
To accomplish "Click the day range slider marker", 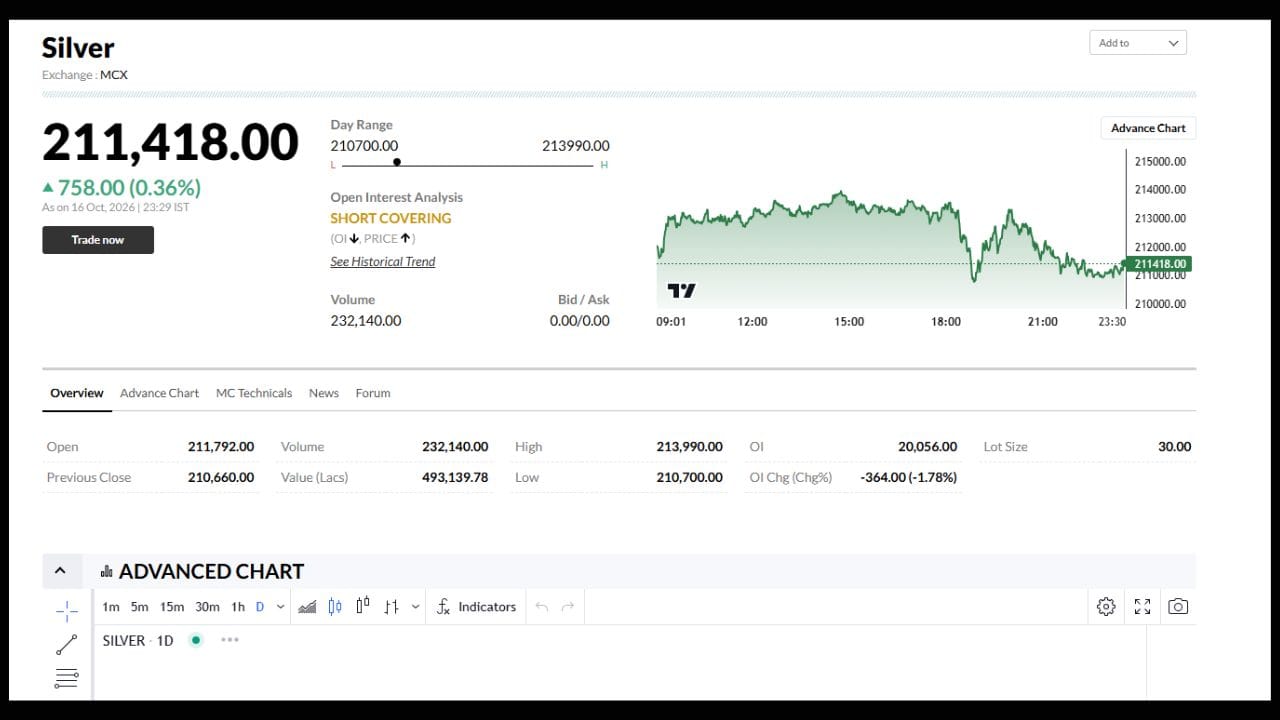I will [397, 162].
